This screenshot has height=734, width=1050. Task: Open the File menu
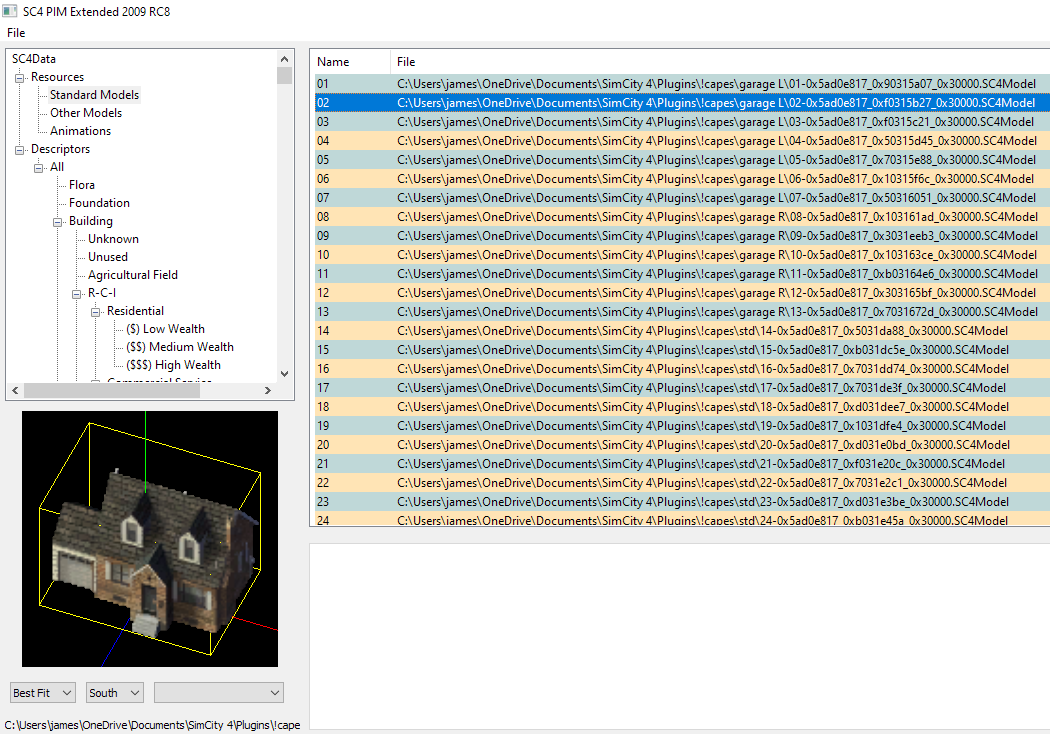tap(16, 33)
